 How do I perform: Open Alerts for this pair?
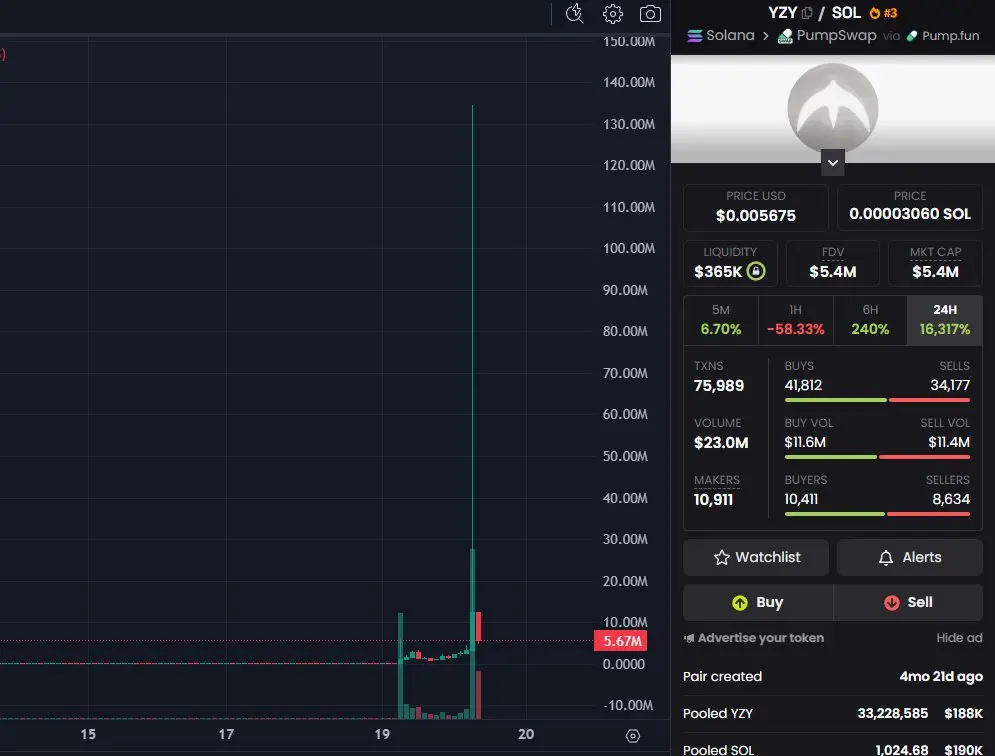909,557
